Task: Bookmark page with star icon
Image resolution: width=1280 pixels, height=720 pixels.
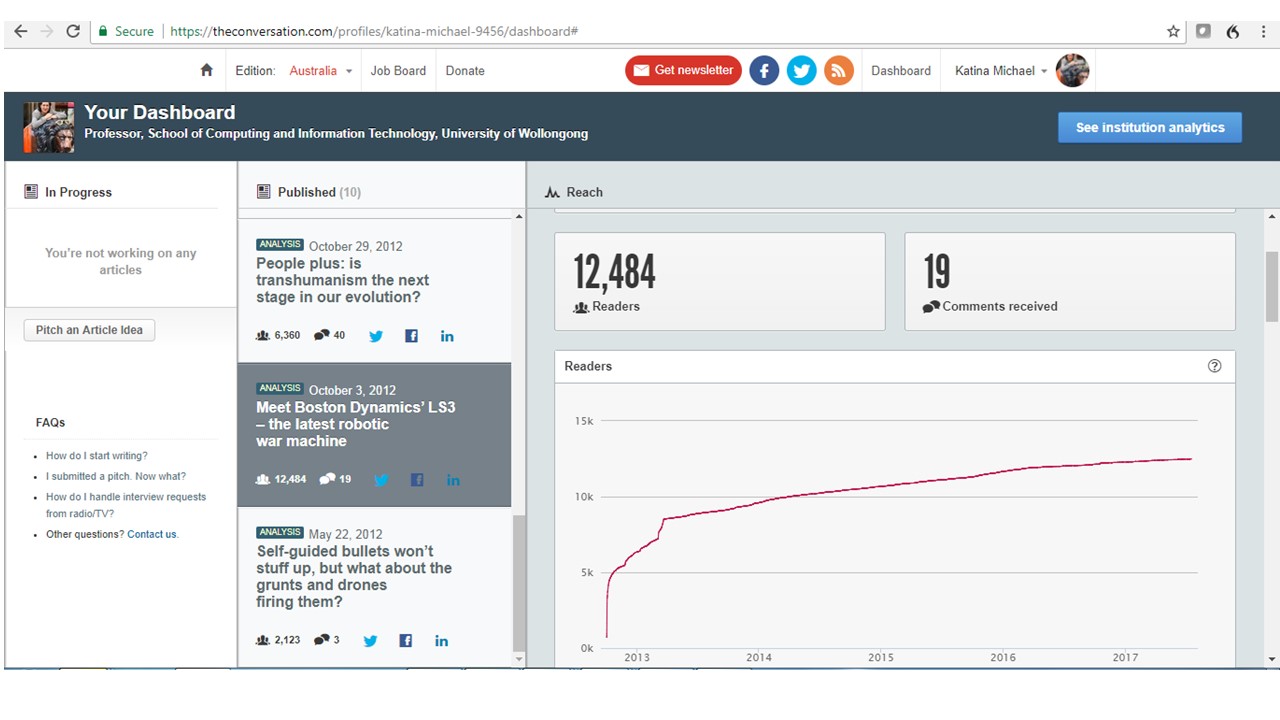Action: (1174, 31)
